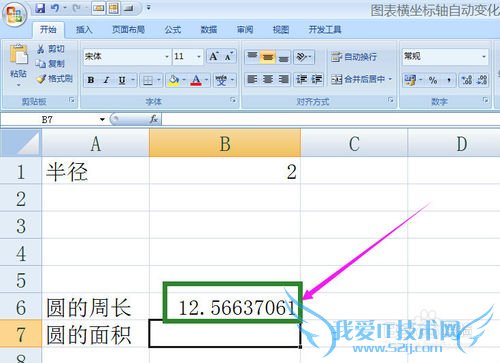Expand the fill color dropdown arrow
This screenshot has width=500, height=363.
pos(184,80)
